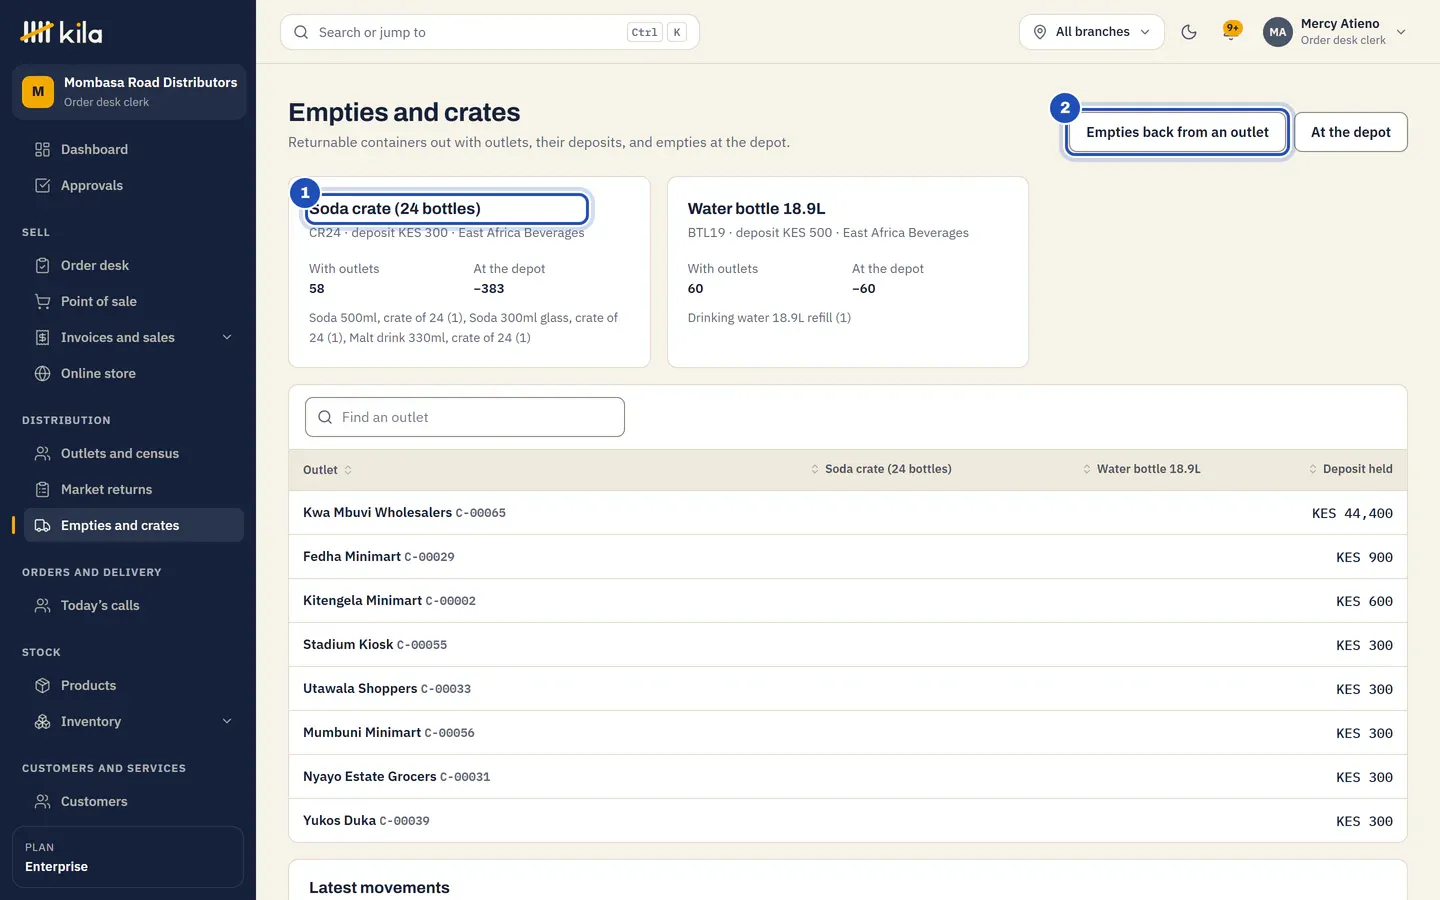Open the Water bottle 18.9L card
The image size is (1440, 900).
coord(848,272)
